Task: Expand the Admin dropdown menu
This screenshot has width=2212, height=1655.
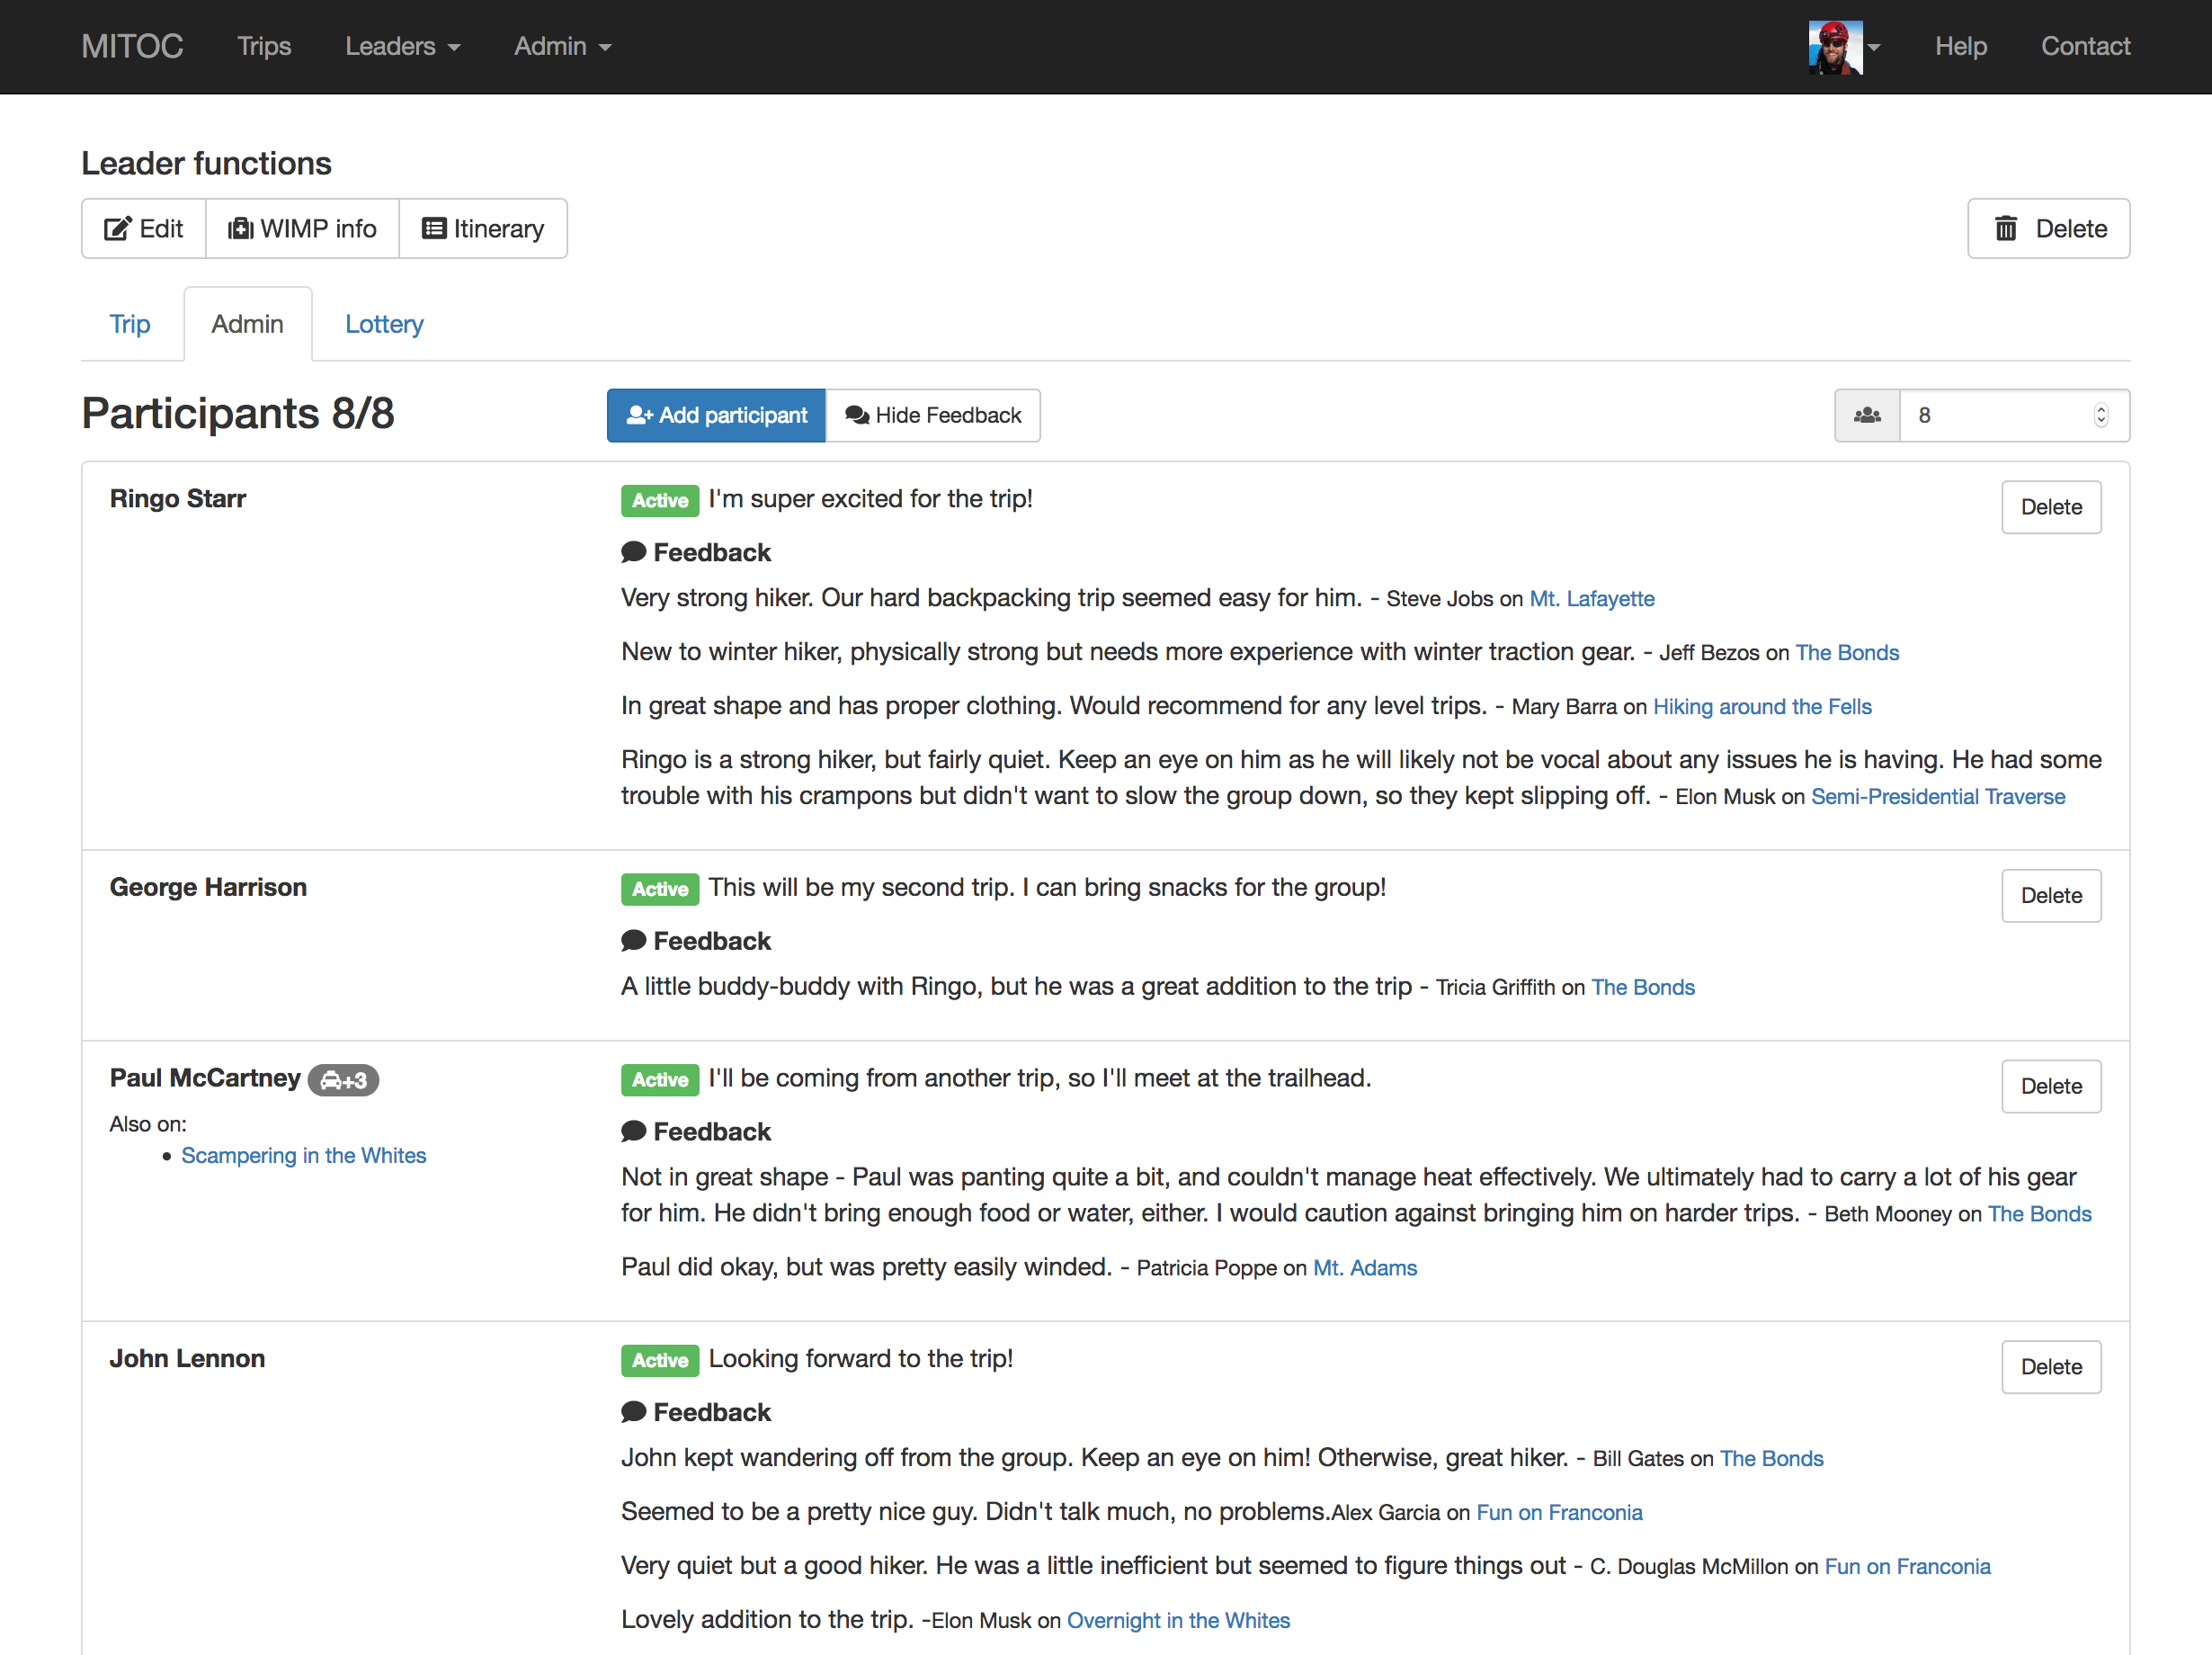Action: coord(562,46)
